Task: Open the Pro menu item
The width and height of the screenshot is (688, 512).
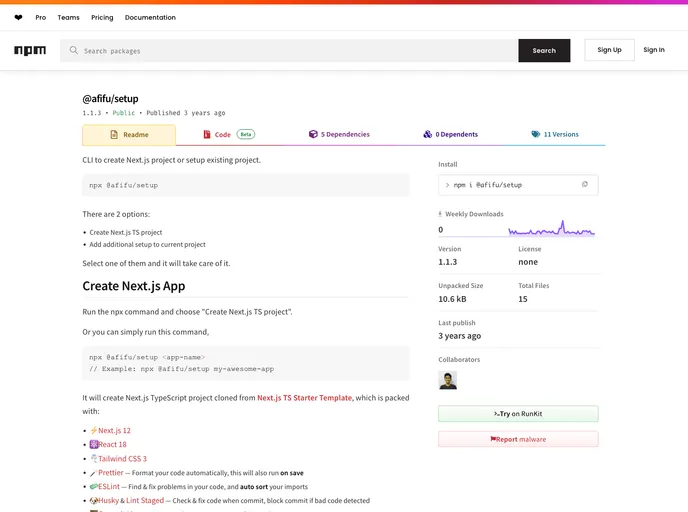Action: (41, 18)
